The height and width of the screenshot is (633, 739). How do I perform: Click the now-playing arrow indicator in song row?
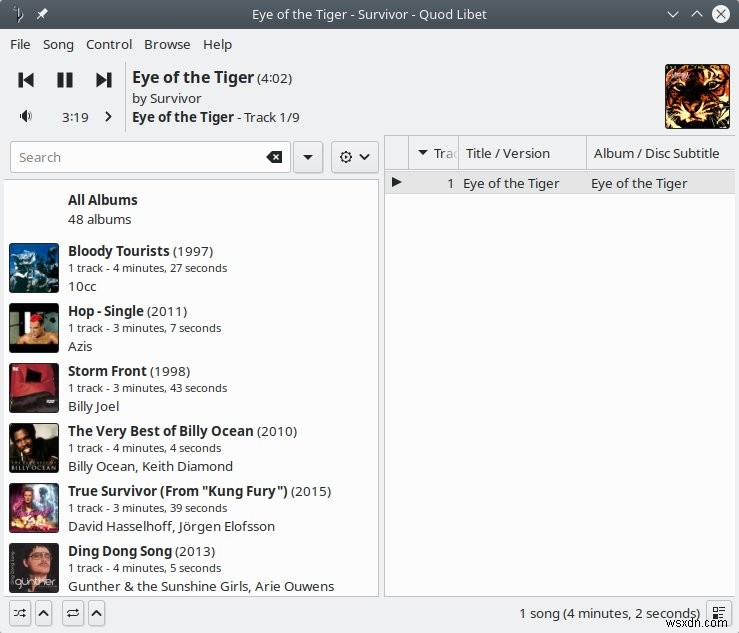coord(396,182)
